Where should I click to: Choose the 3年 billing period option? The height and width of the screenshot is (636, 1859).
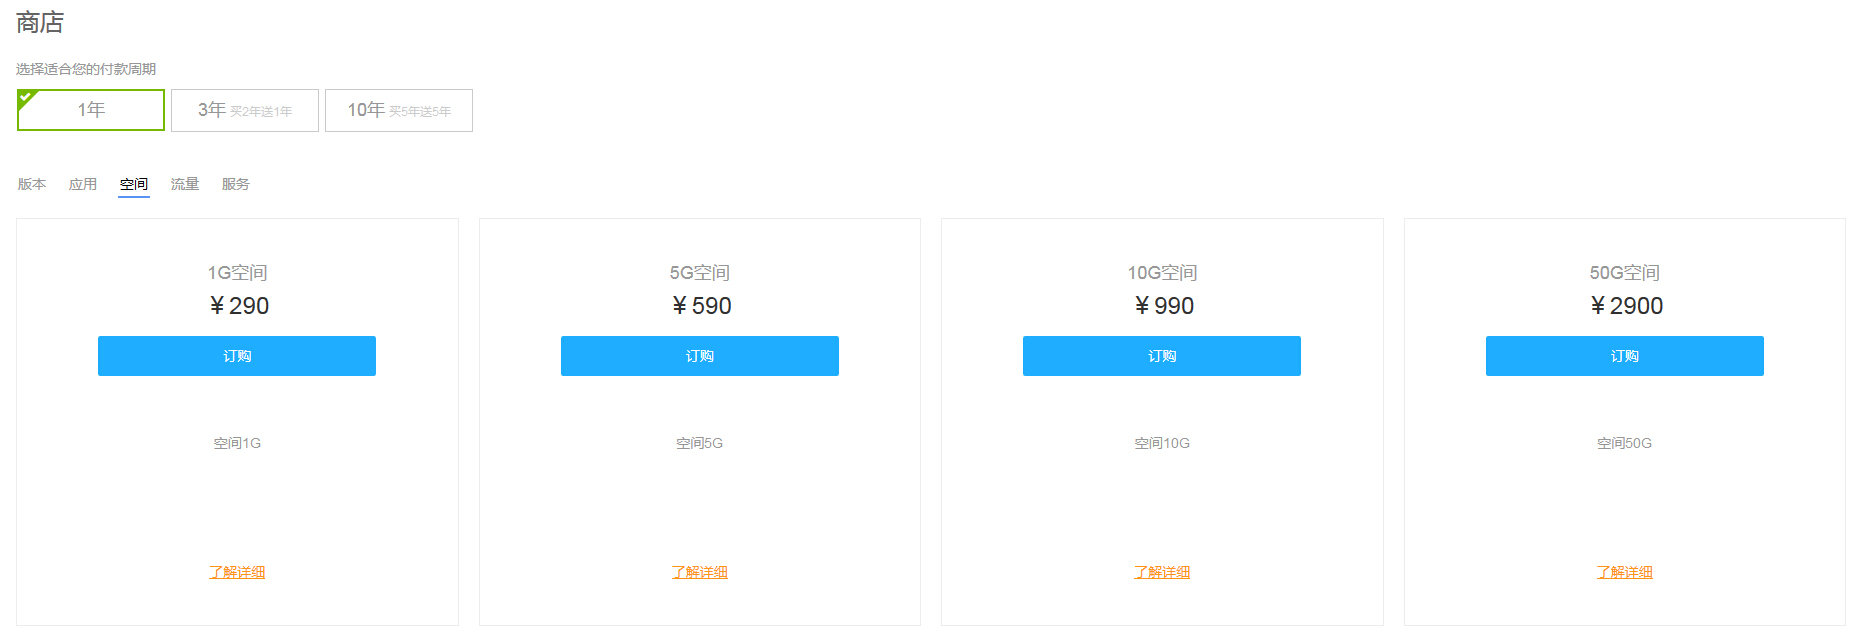point(245,110)
